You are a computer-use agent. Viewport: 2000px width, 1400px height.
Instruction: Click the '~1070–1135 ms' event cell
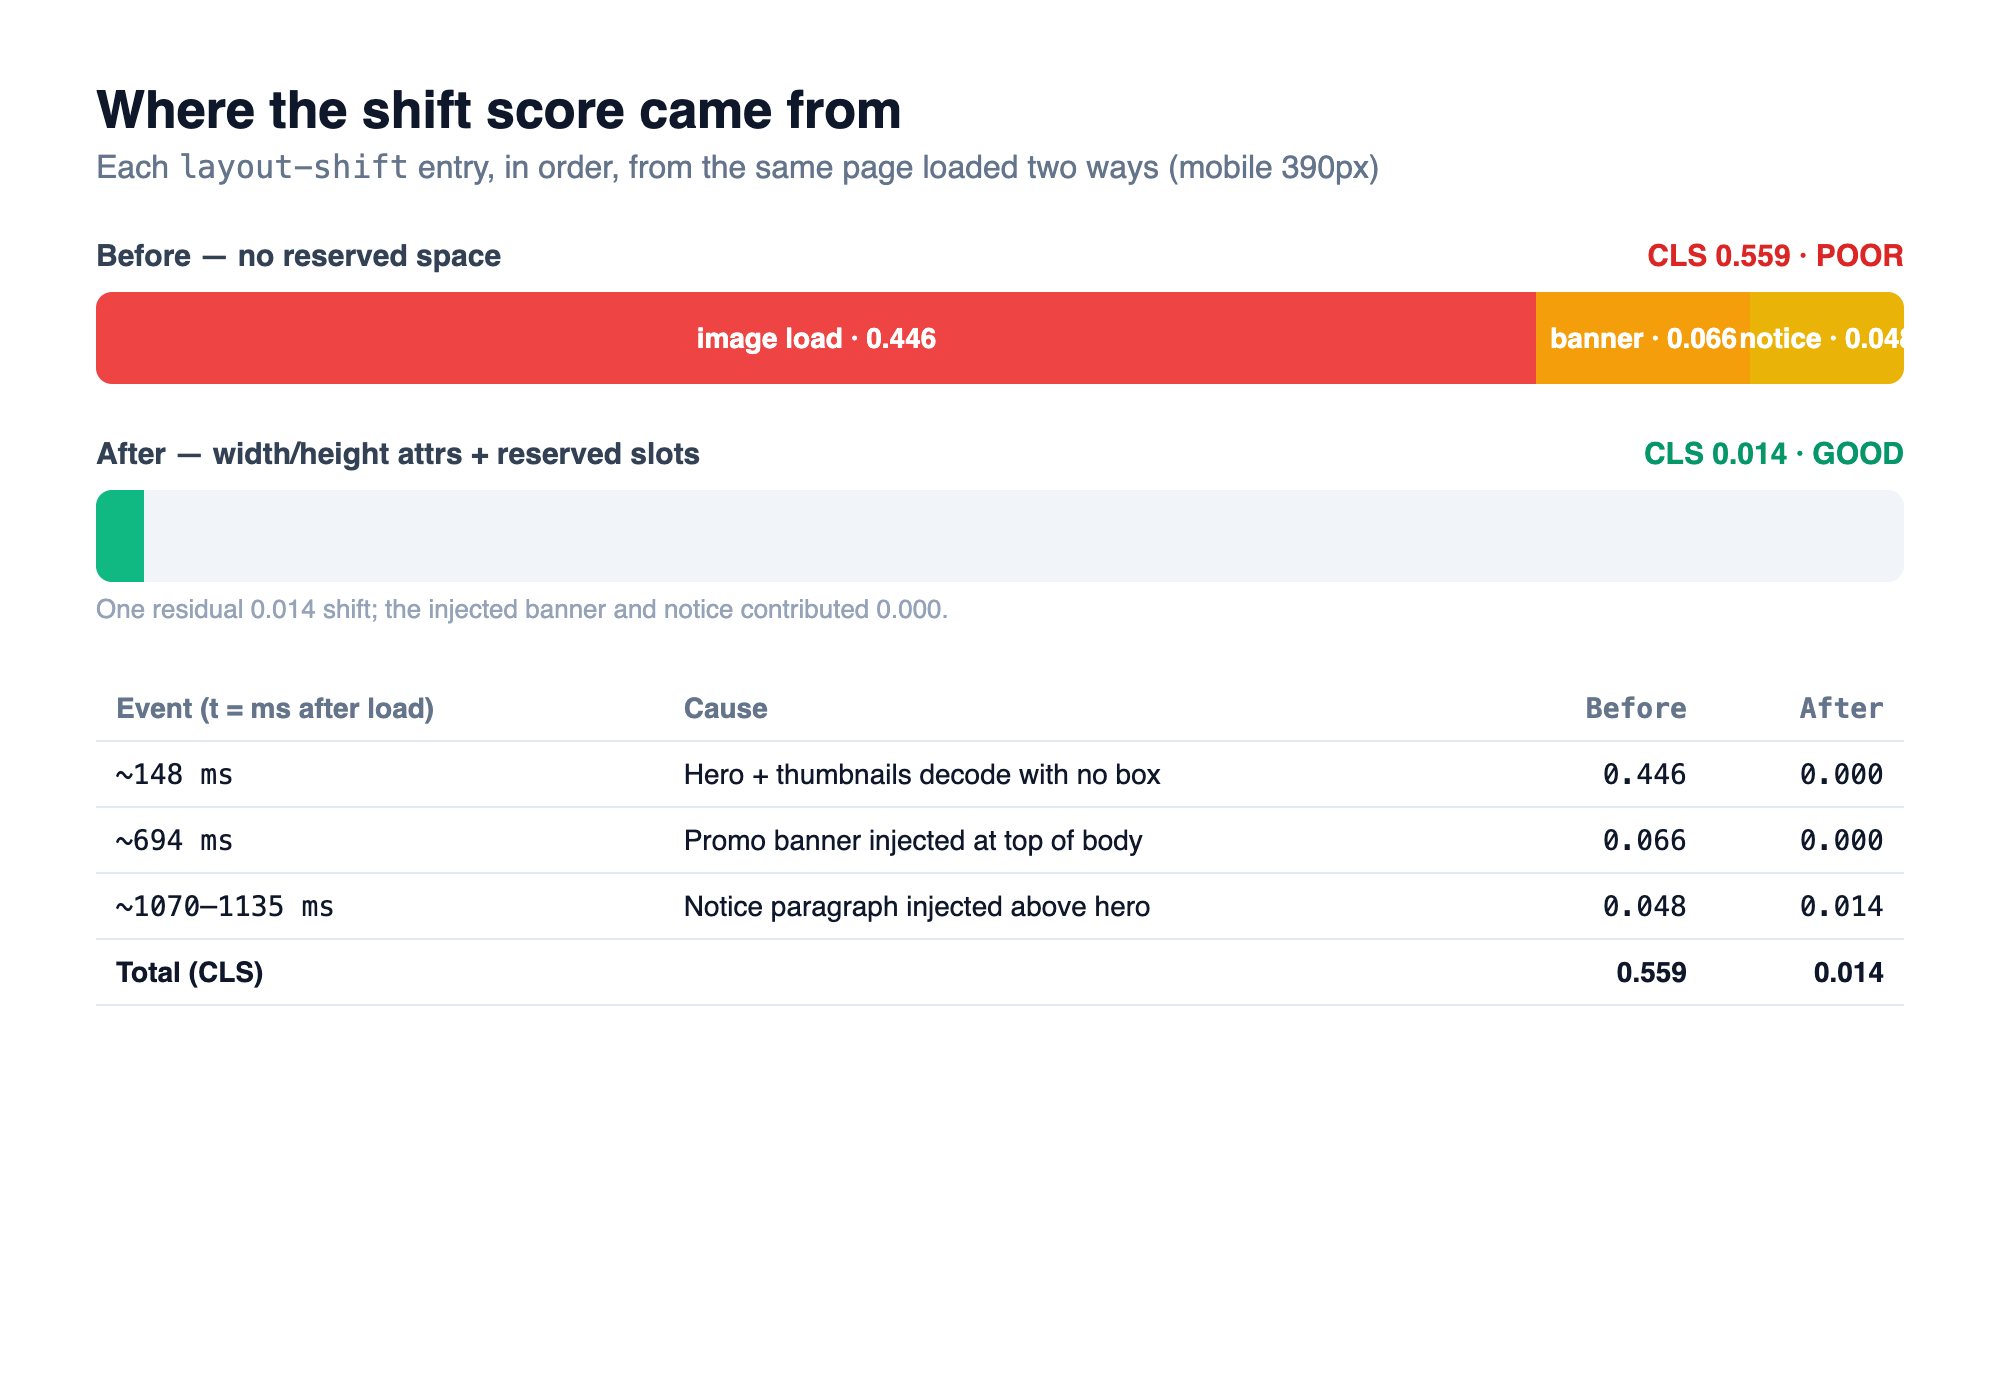click(225, 907)
